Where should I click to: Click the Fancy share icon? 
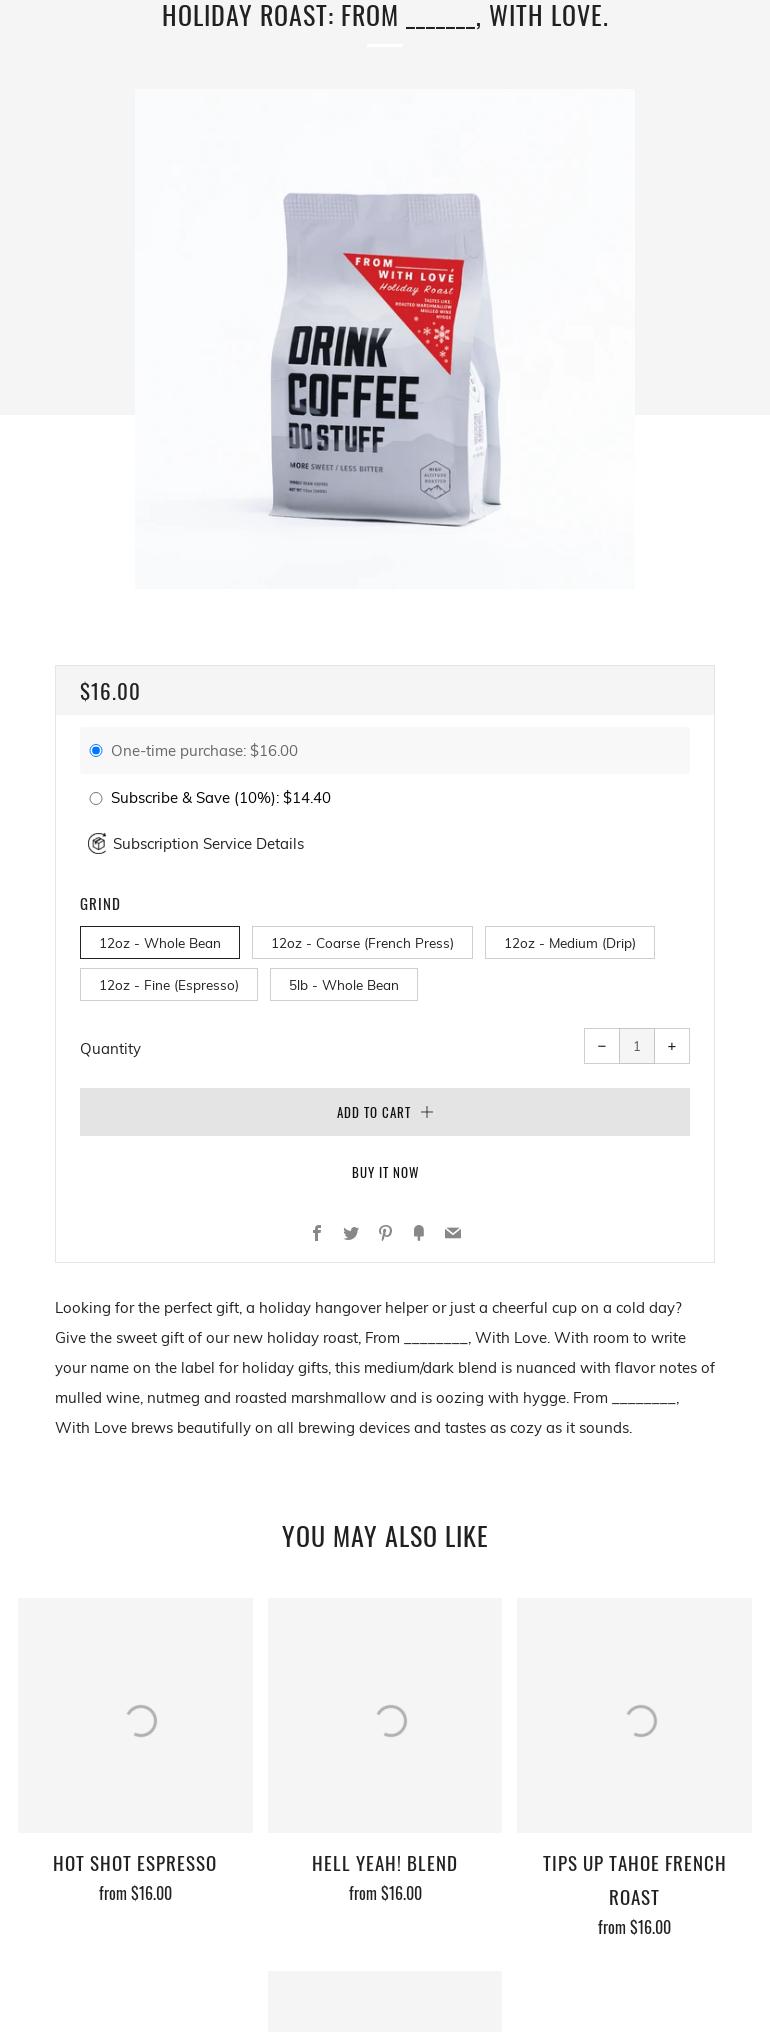(419, 1233)
